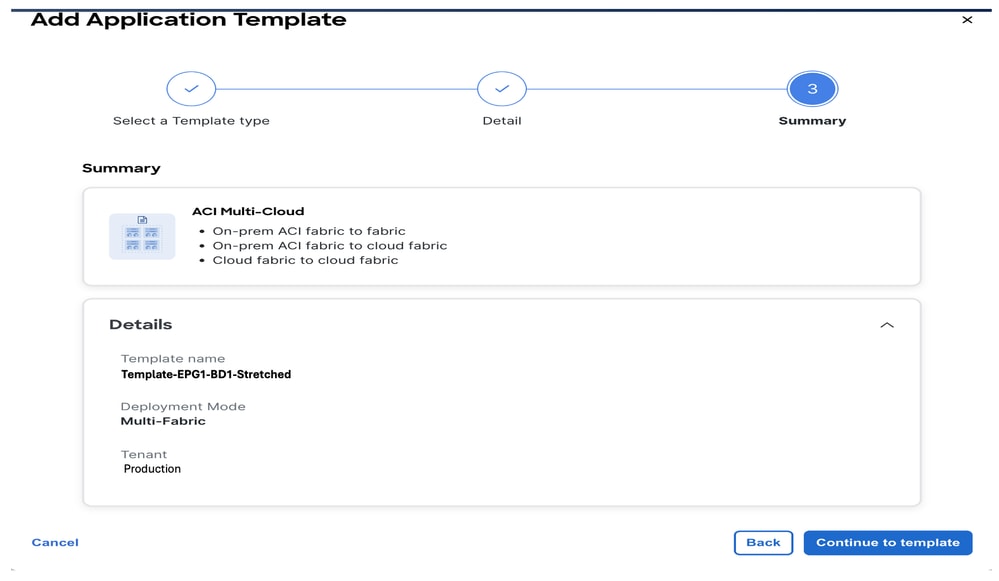Click the 'Details' section heading
This screenshot has height=581, width=999.
point(140,325)
